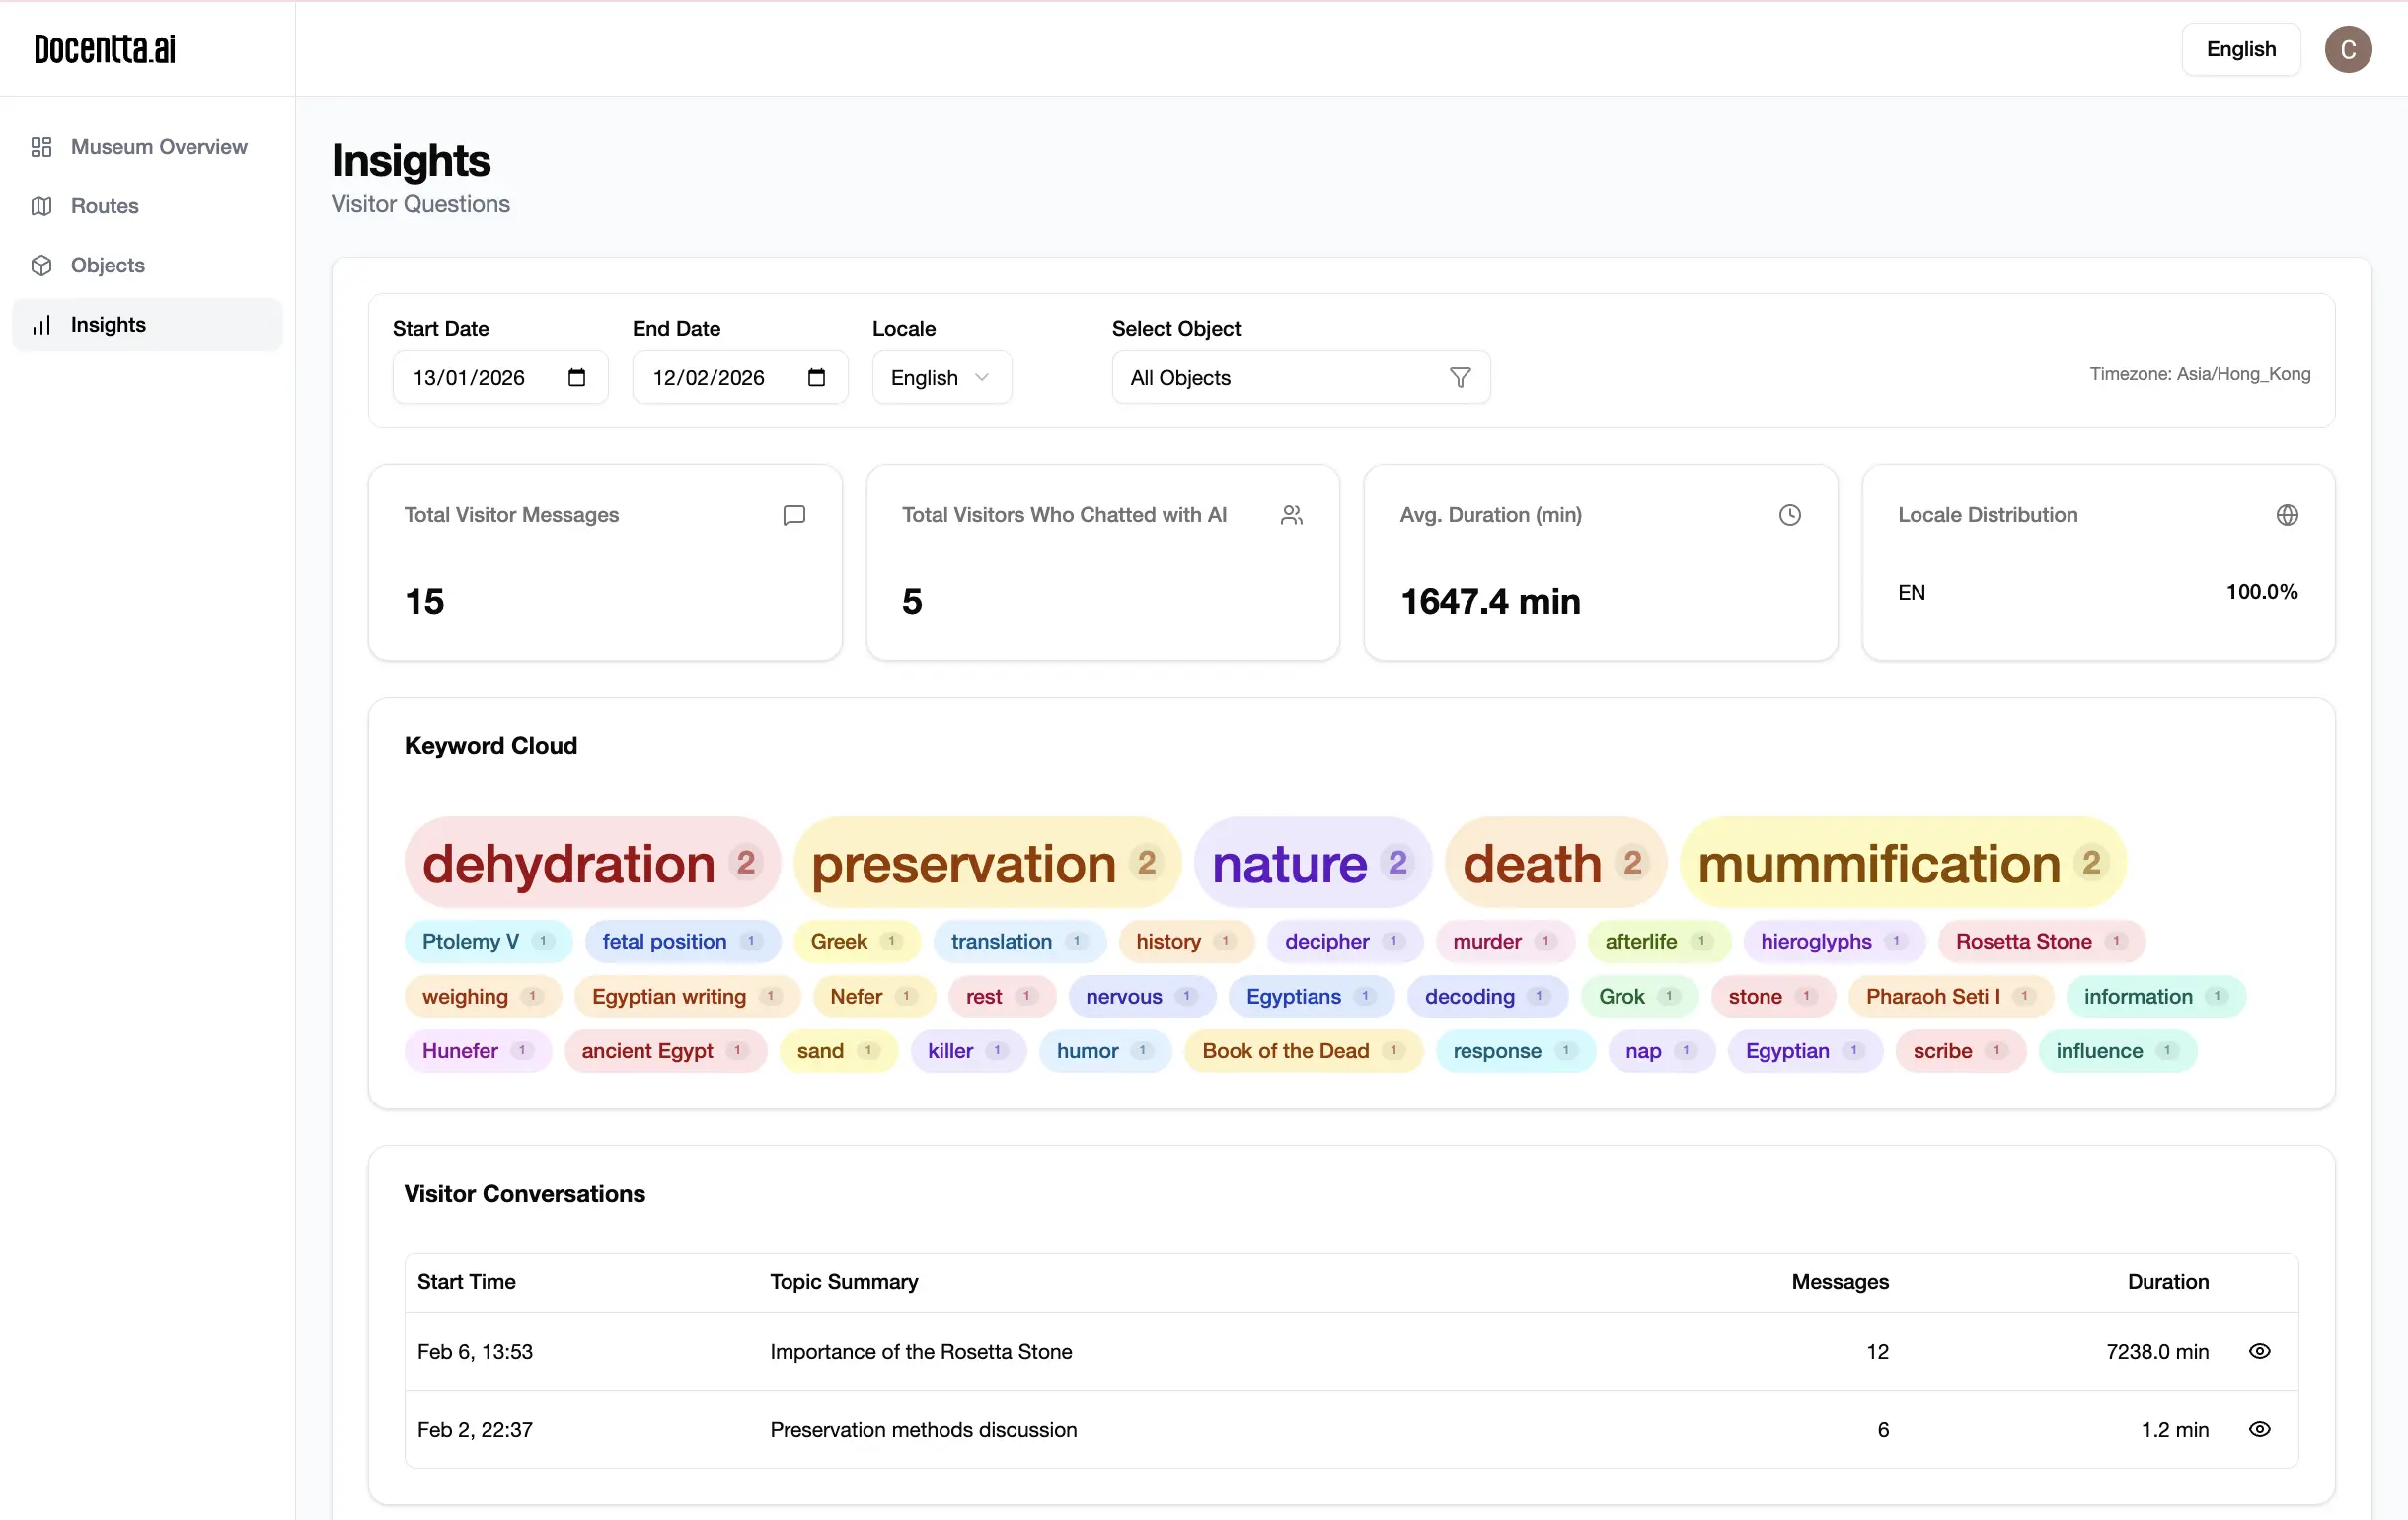Open the End Date calendar picker
This screenshot has width=2408, height=1520.
tap(815, 377)
